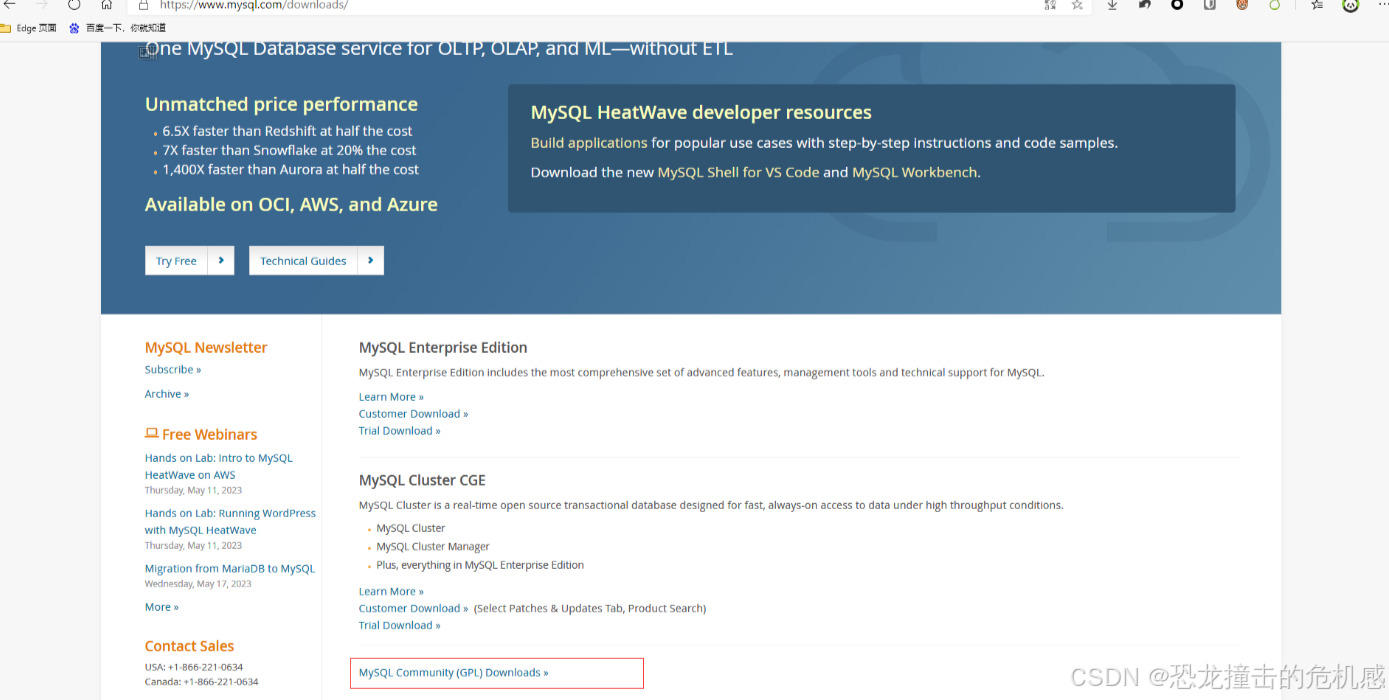Open the Technical Guides button
Viewport: 1389px width, 700px height.
click(316, 261)
